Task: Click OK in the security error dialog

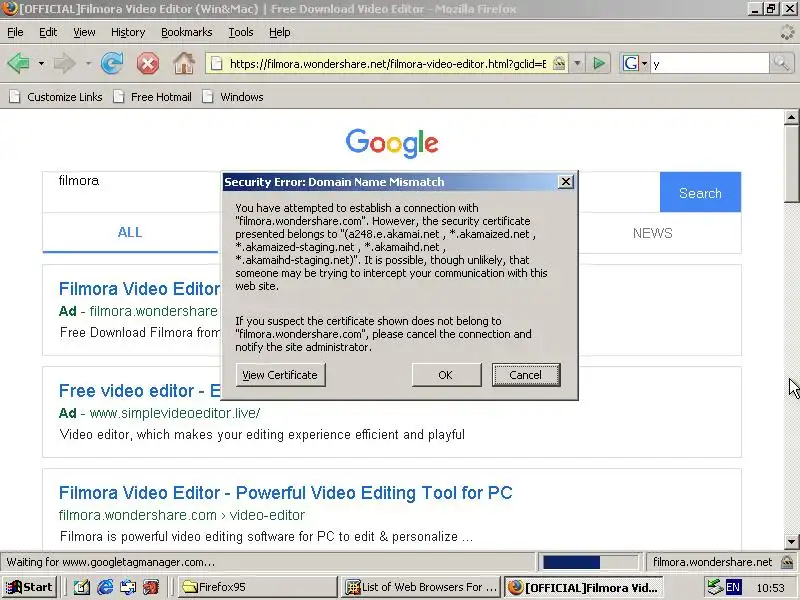Action: tap(445, 375)
